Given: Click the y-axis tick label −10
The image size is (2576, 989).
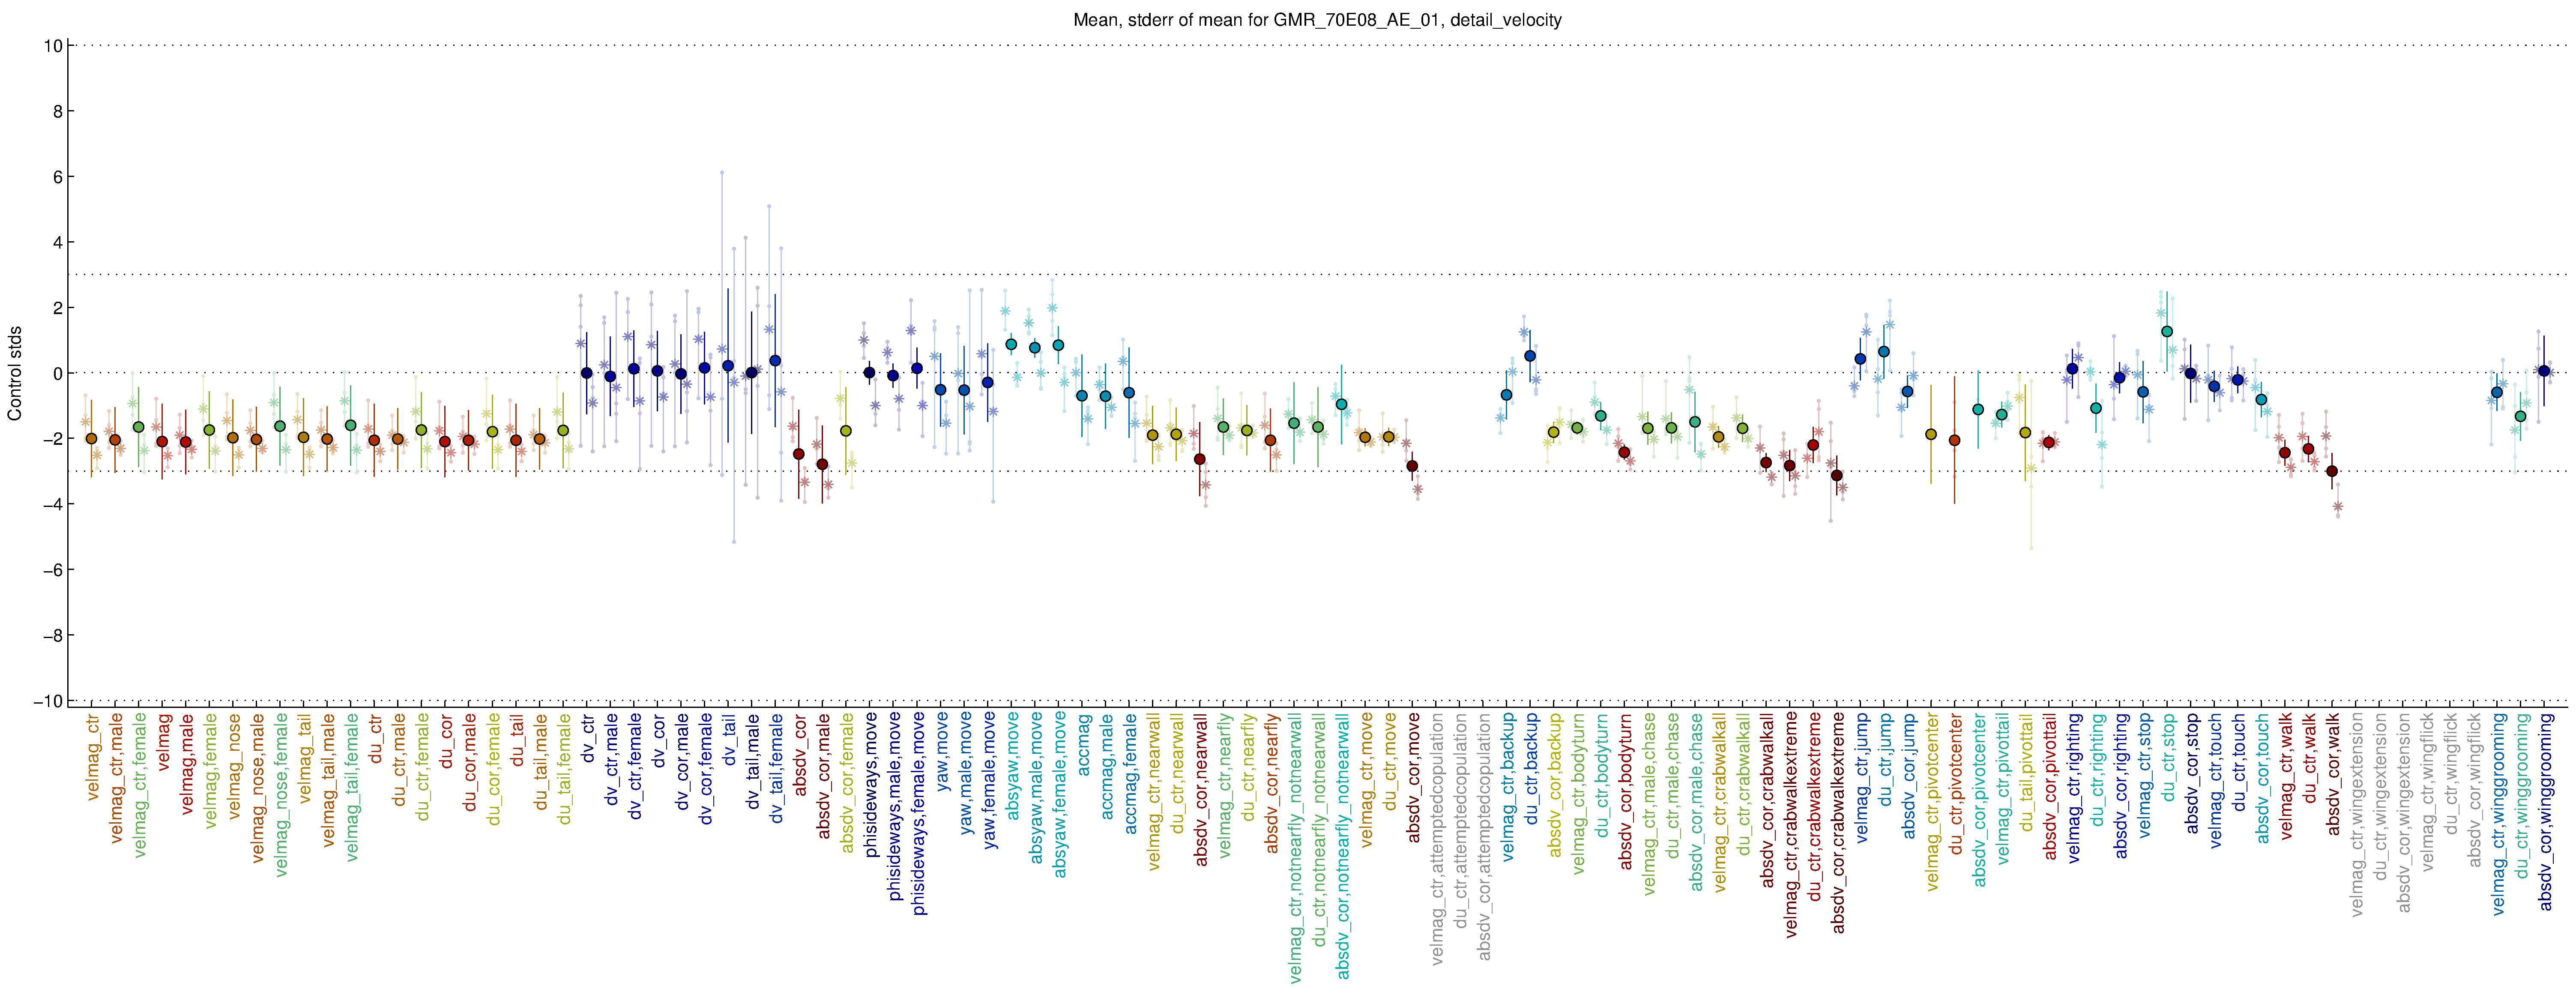Looking at the screenshot, I should (x=47, y=701).
